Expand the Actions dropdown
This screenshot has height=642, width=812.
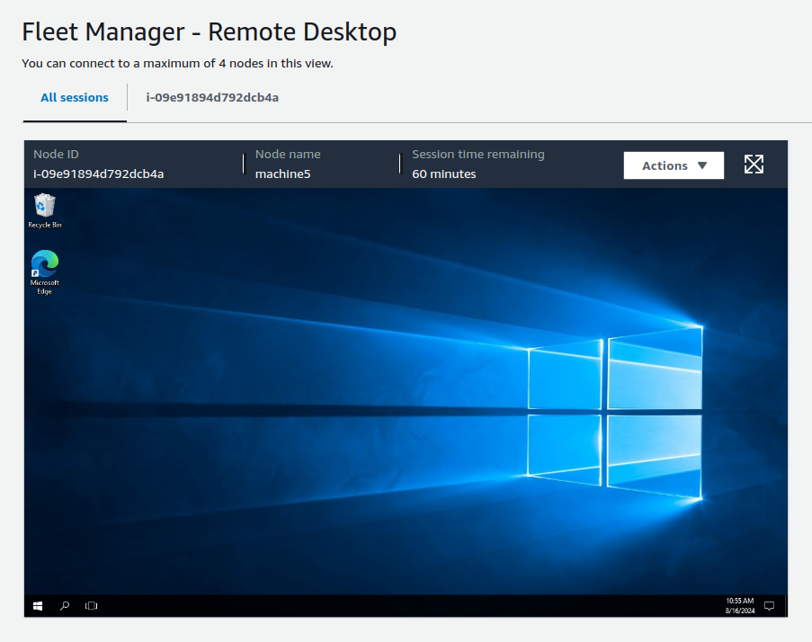pyautogui.click(x=674, y=166)
